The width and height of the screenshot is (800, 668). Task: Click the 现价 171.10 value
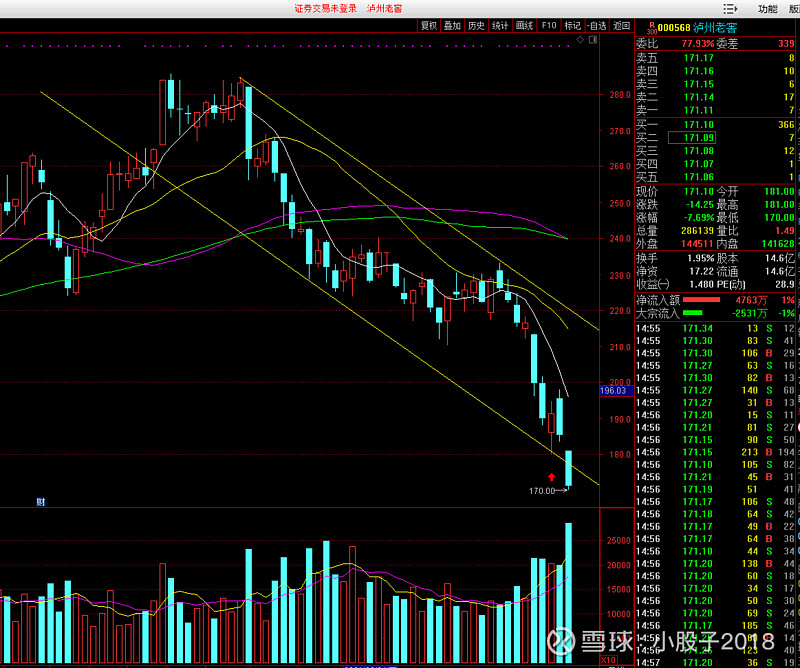(x=698, y=192)
